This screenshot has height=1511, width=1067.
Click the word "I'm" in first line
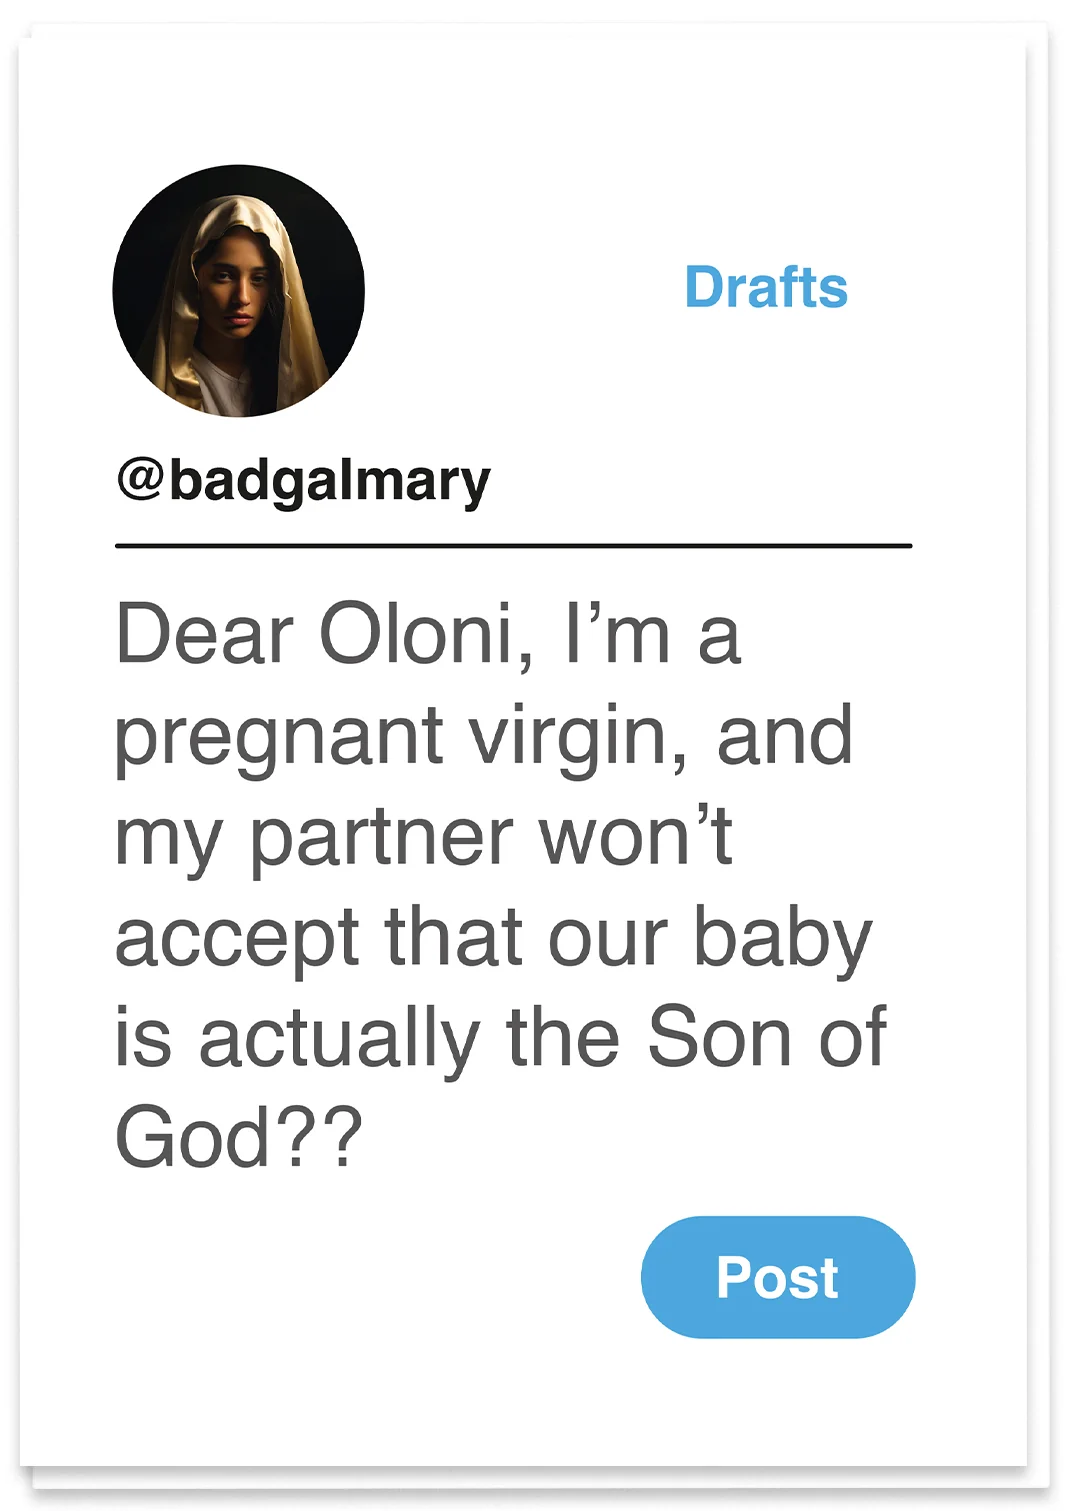(617, 634)
